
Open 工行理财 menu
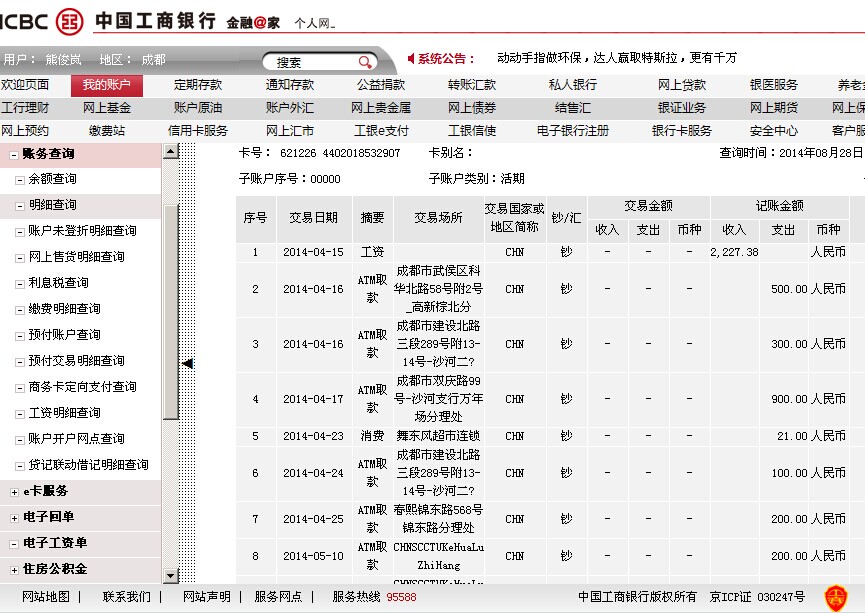[25, 108]
